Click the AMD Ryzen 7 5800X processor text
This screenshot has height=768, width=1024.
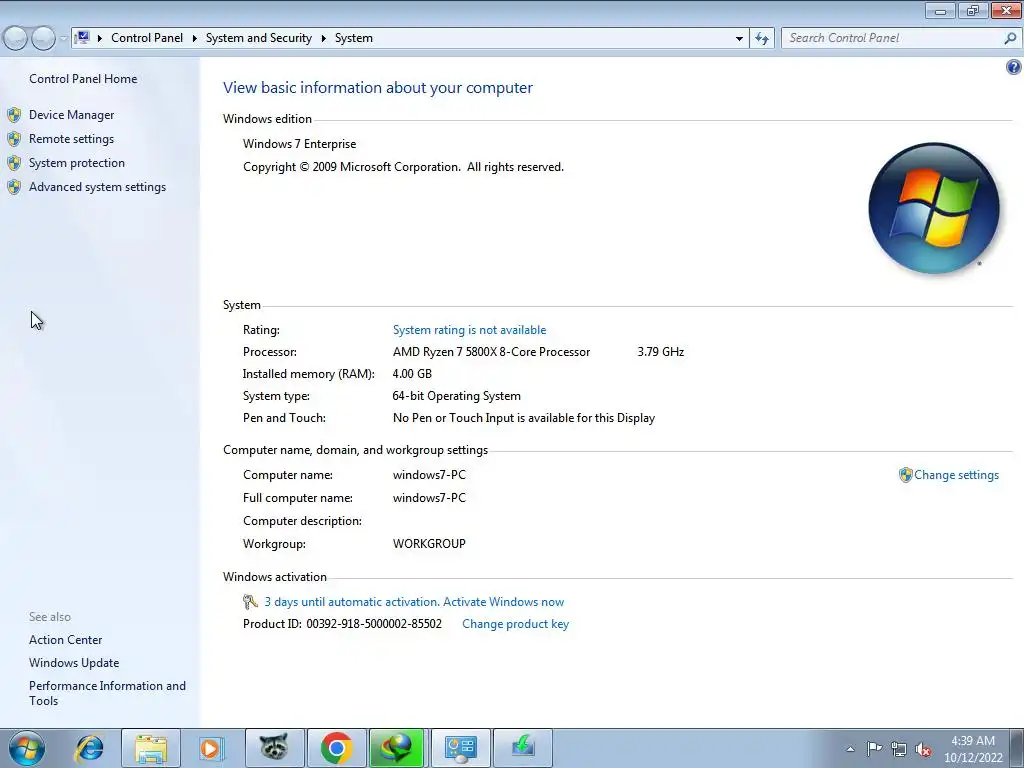point(491,352)
